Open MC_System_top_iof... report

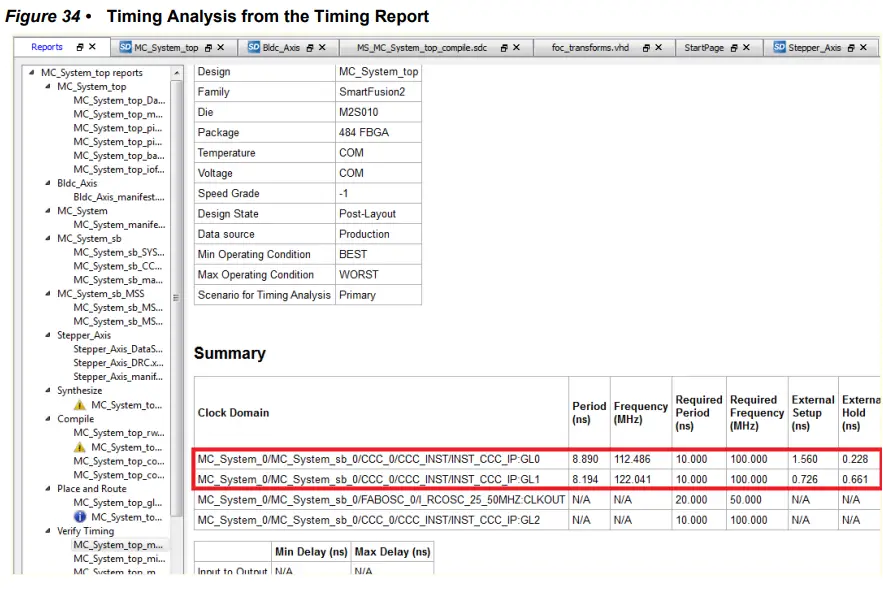pyautogui.click(x=119, y=169)
